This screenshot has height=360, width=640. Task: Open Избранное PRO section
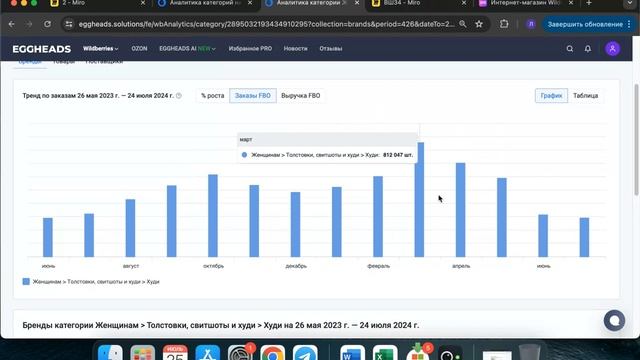250,49
